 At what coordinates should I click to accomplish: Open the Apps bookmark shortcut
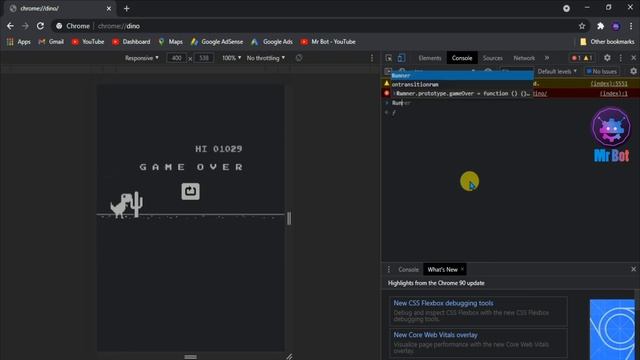[19, 42]
